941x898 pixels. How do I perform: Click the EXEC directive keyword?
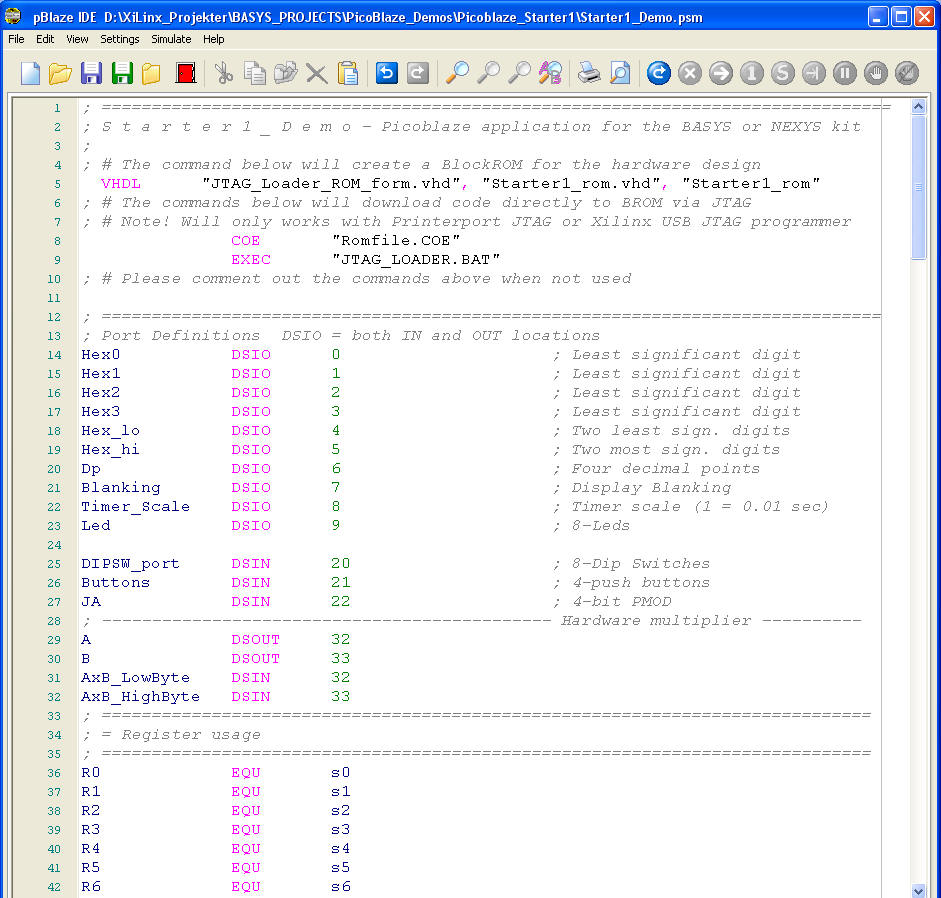tap(251, 260)
